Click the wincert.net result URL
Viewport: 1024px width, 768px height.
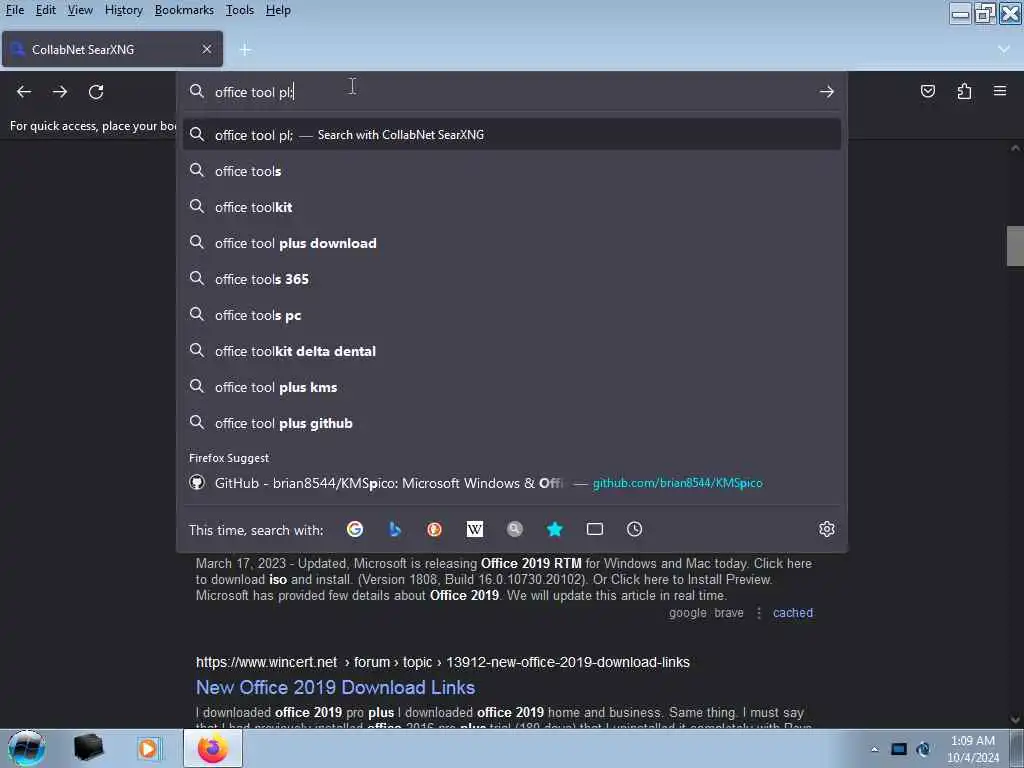442,662
